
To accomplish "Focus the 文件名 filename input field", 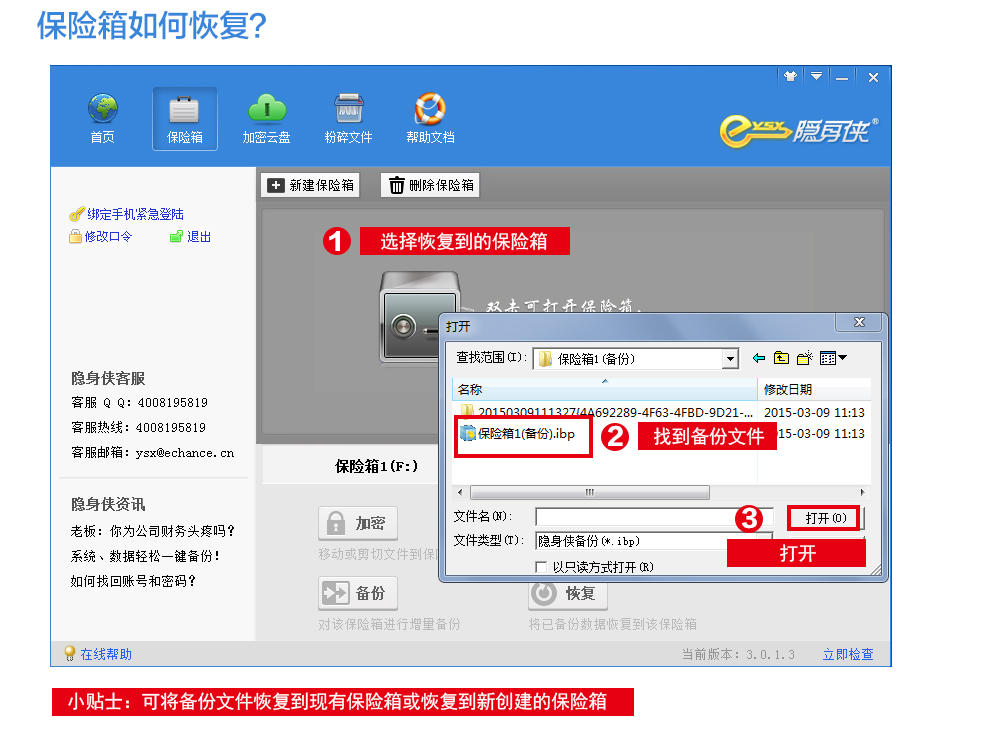I will click(x=654, y=517).
